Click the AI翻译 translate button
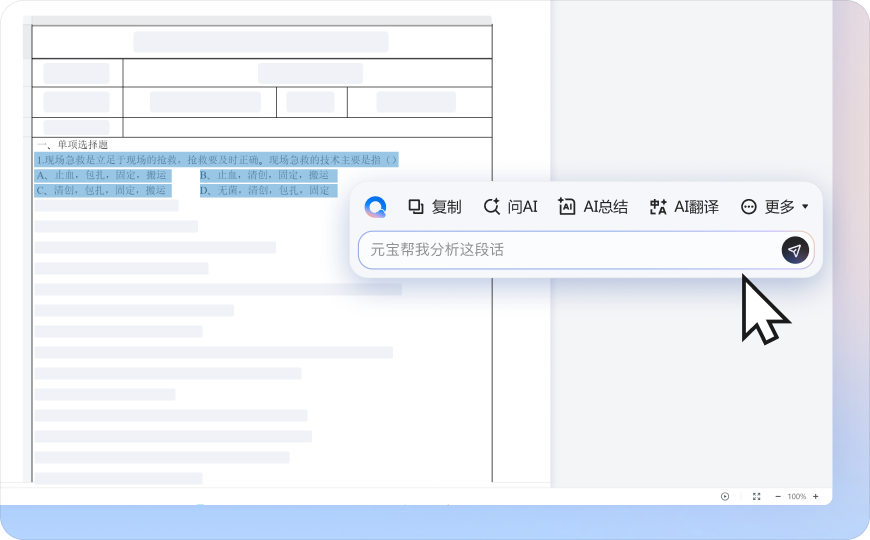This screenshot has width=870, height=540. coord(684,207)
